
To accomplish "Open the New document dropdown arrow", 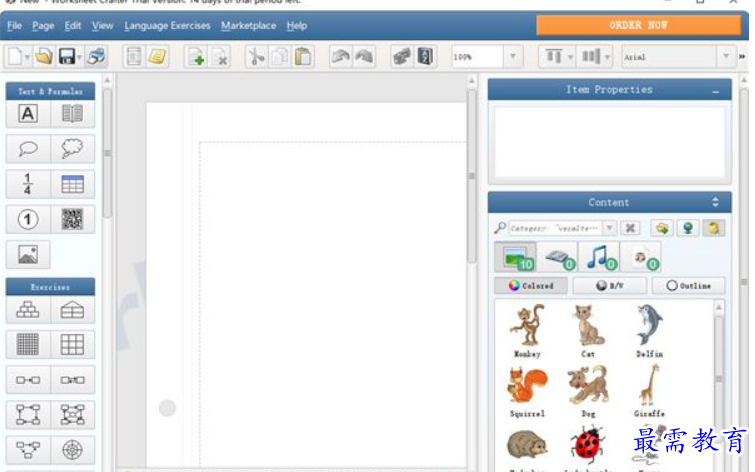I will (27, 57).
